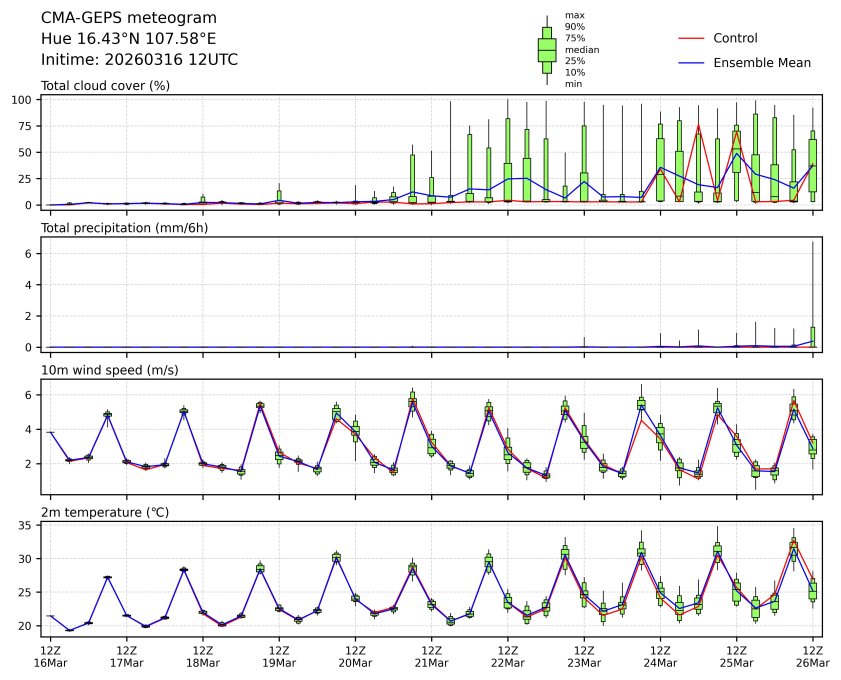This screenshot has height=680, width=841.
Task: Click the 12Z 20Mar x-axis label
Action: [x=355, y=655]
